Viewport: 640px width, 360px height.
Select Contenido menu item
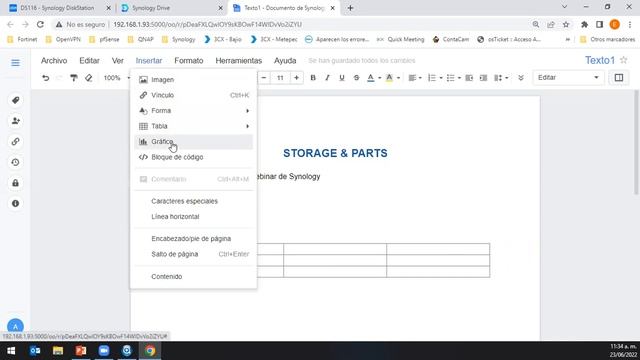tap(193, 276)
